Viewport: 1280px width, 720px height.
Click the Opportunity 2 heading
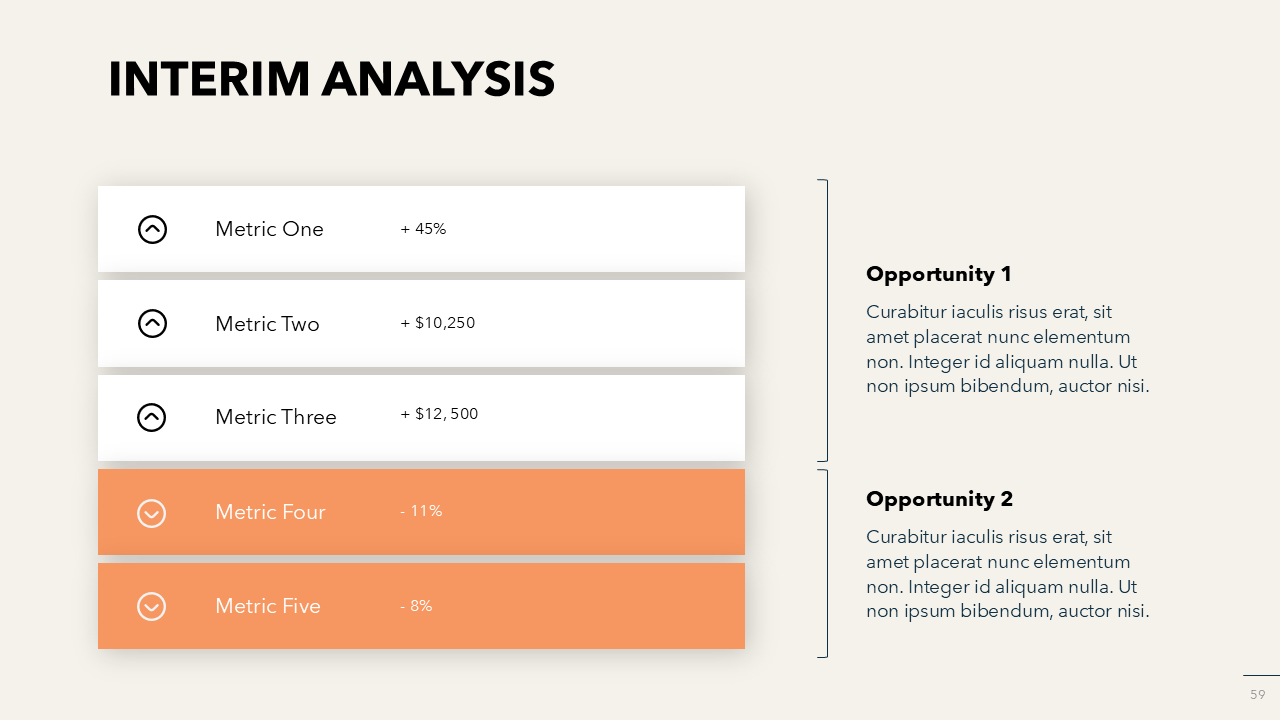[939, 499]
